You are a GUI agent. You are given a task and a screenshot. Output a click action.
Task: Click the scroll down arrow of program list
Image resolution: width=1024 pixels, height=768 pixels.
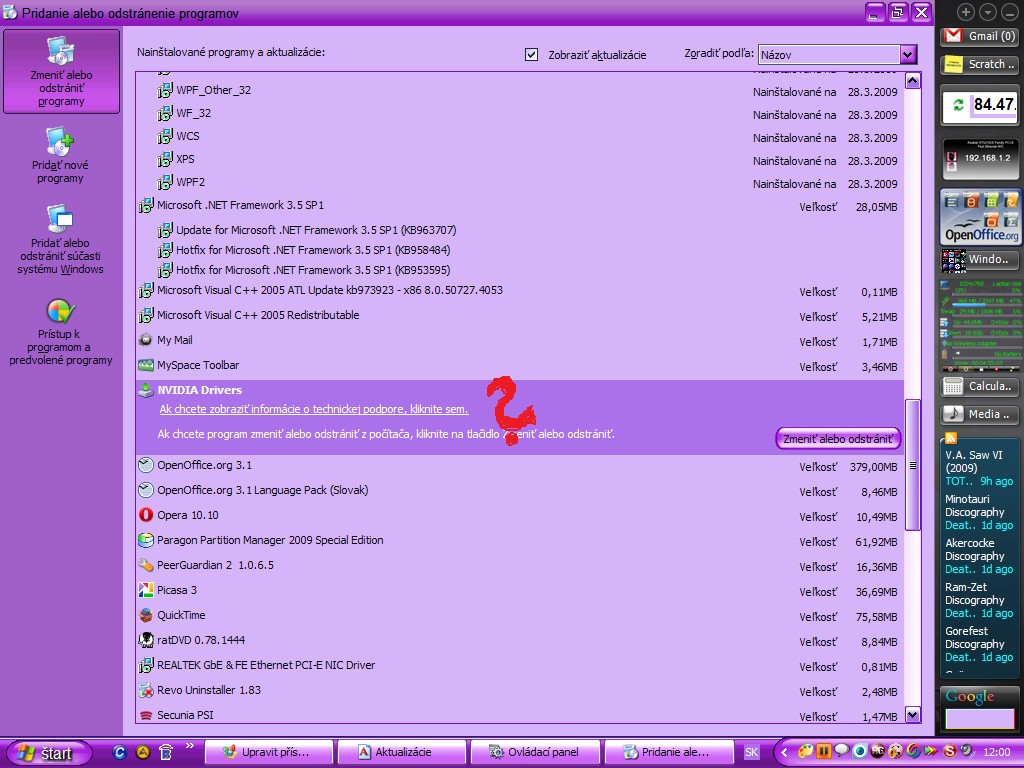point(912,714)
